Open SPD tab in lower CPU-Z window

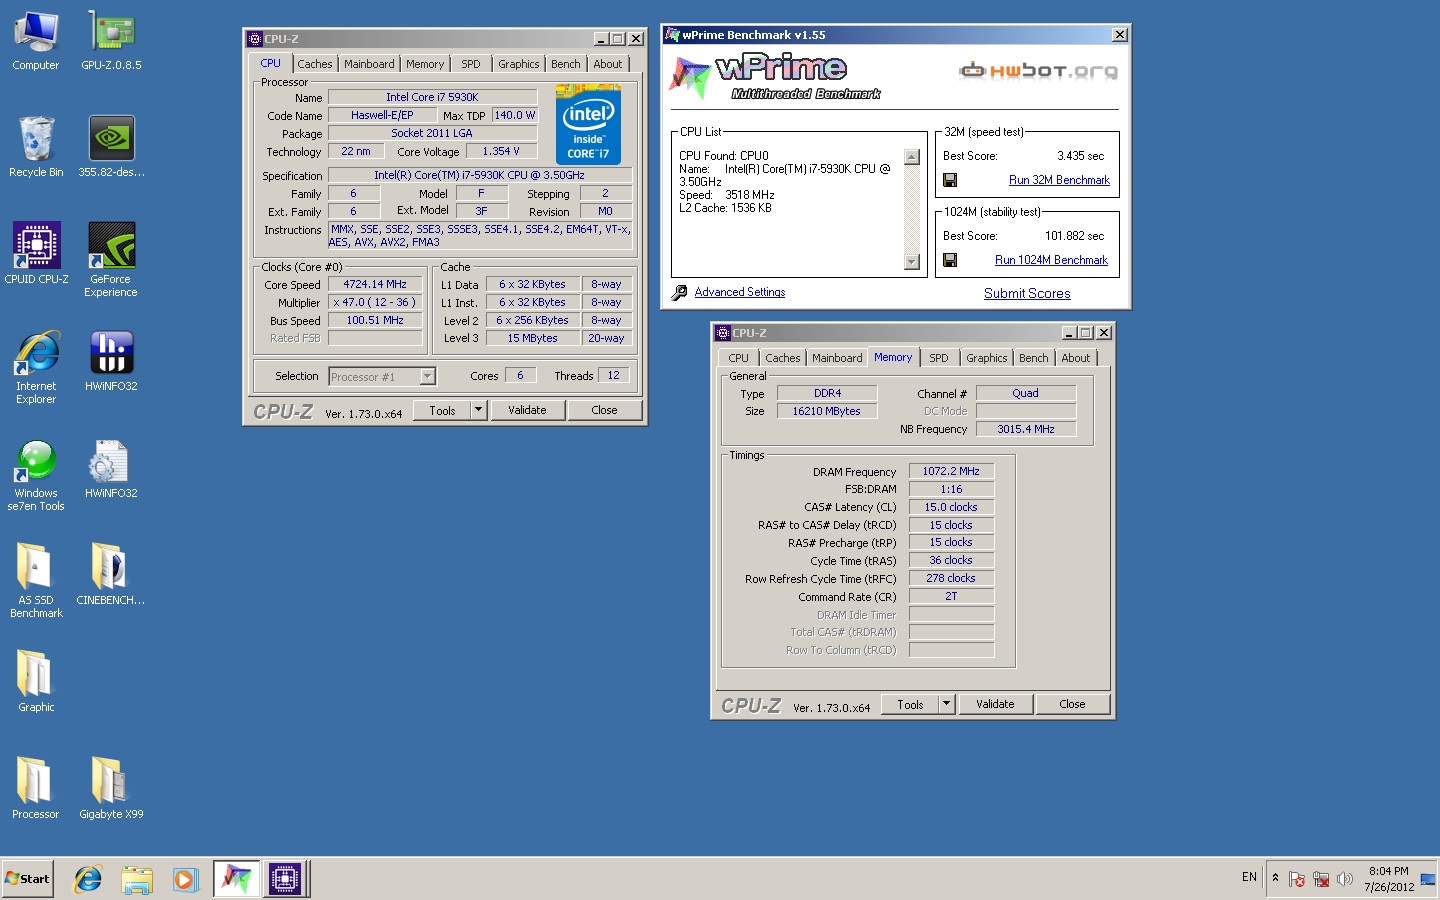coord(939,358)
